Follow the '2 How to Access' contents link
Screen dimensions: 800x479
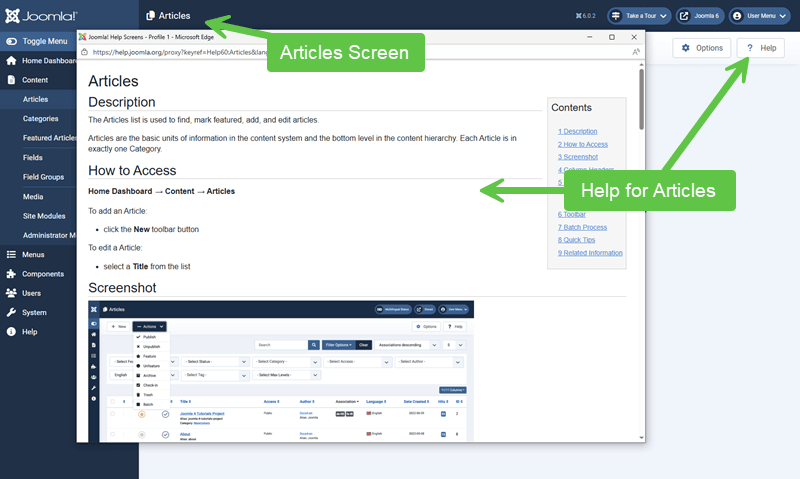583,144
